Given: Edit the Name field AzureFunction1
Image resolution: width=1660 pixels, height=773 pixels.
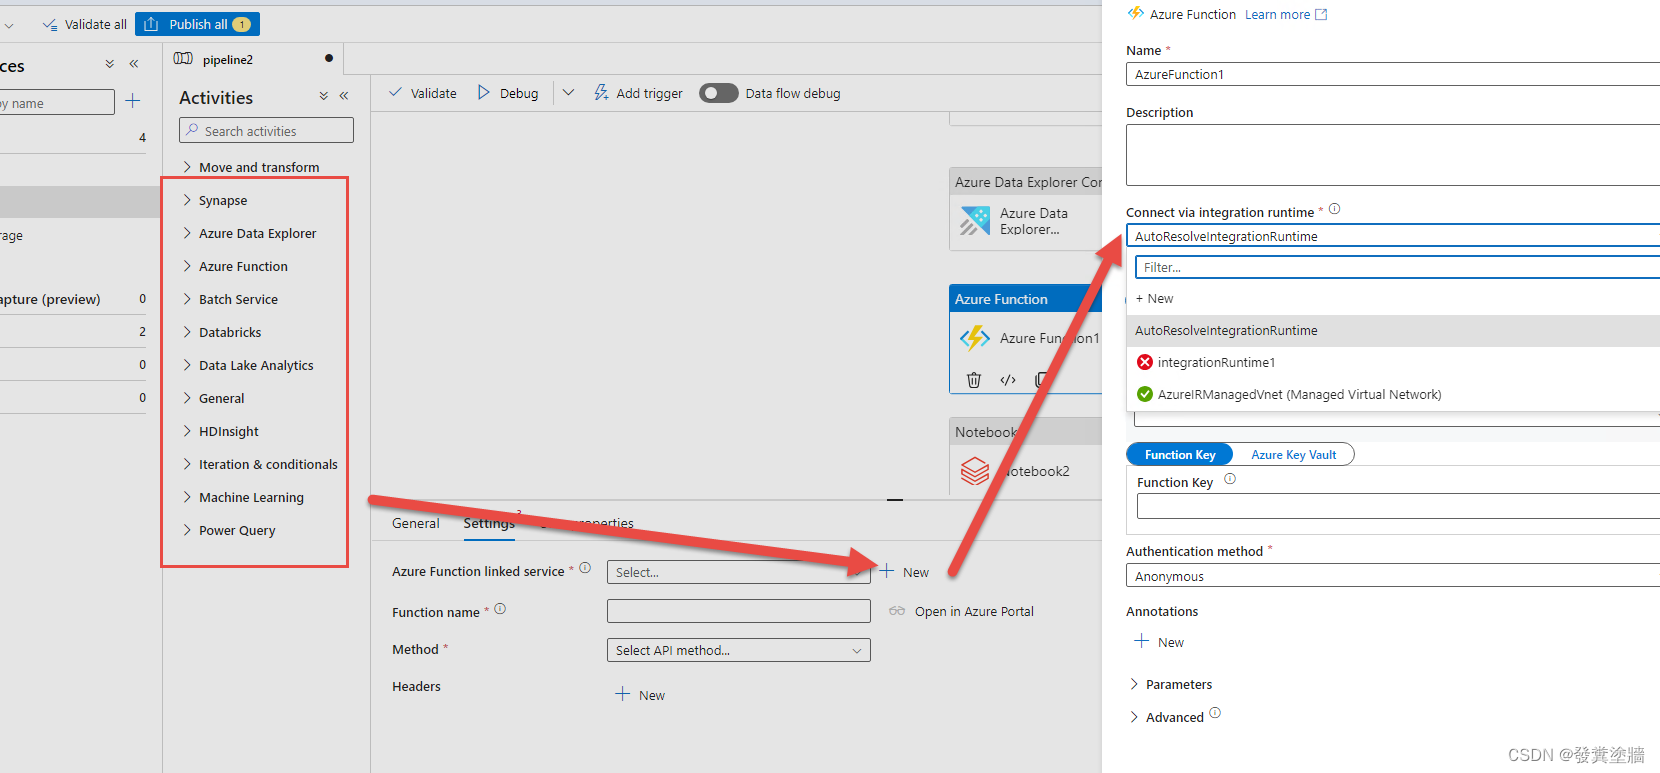Looking at the screenshot, I should 1393,74.
